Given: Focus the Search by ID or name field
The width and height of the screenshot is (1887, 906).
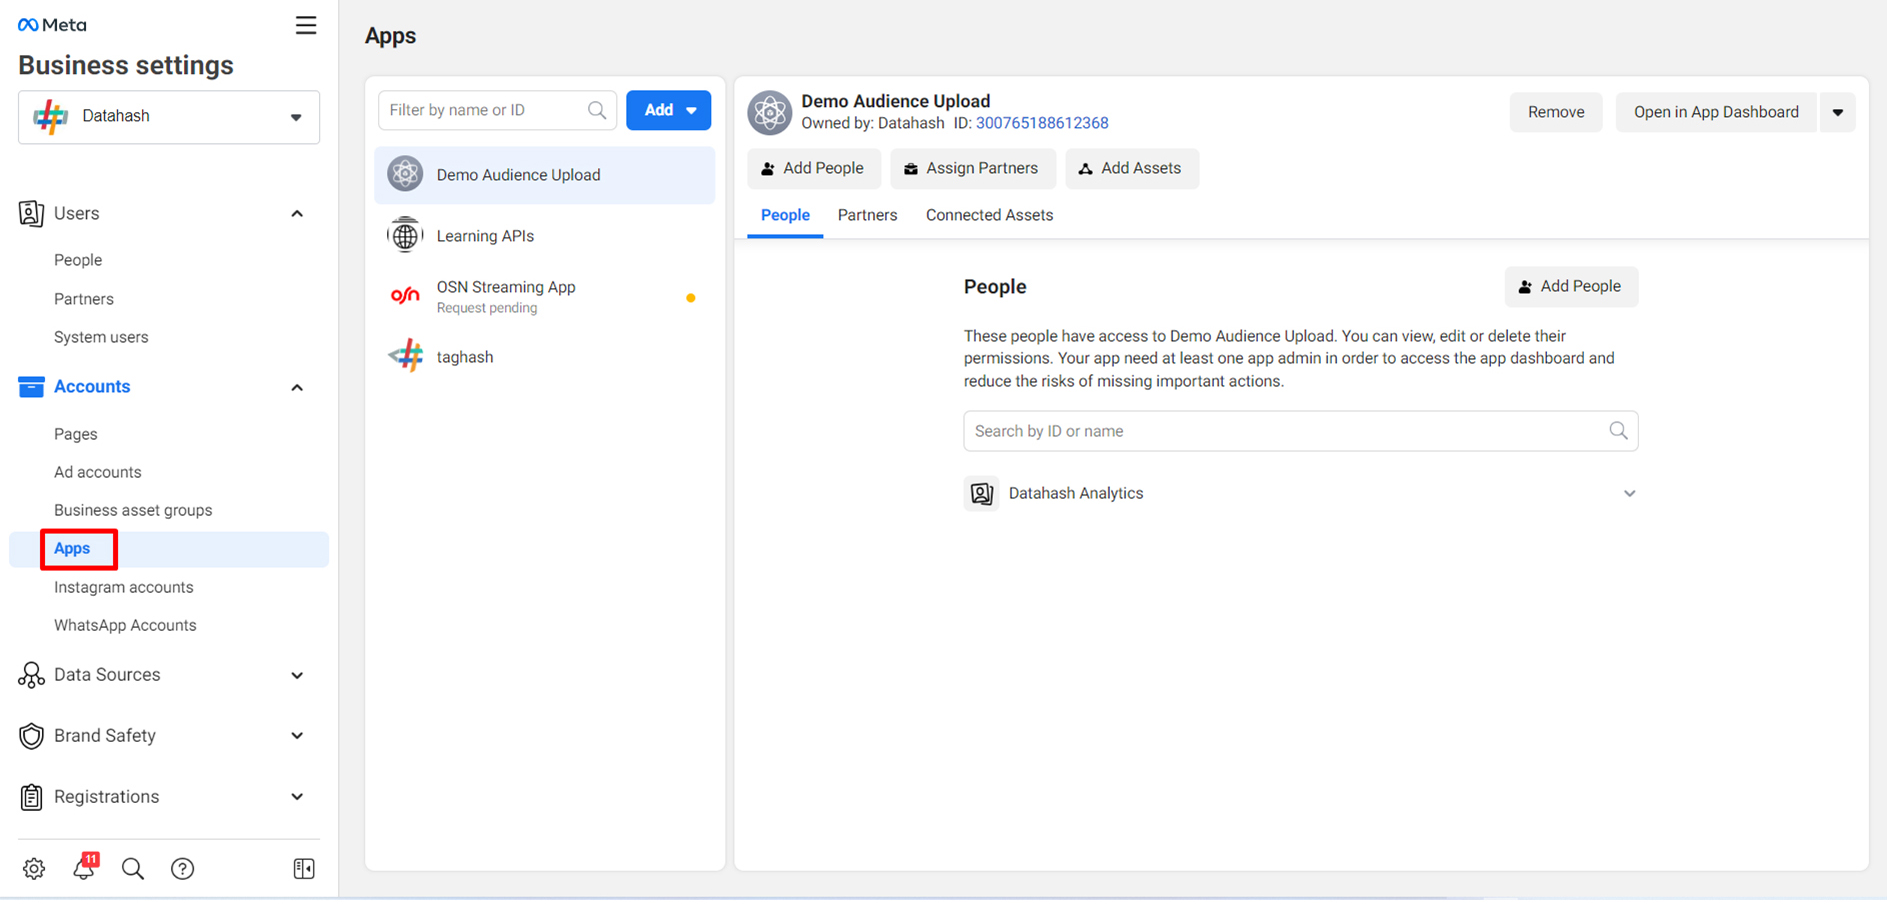Looking at the screenshot, I should (1300, 431).
